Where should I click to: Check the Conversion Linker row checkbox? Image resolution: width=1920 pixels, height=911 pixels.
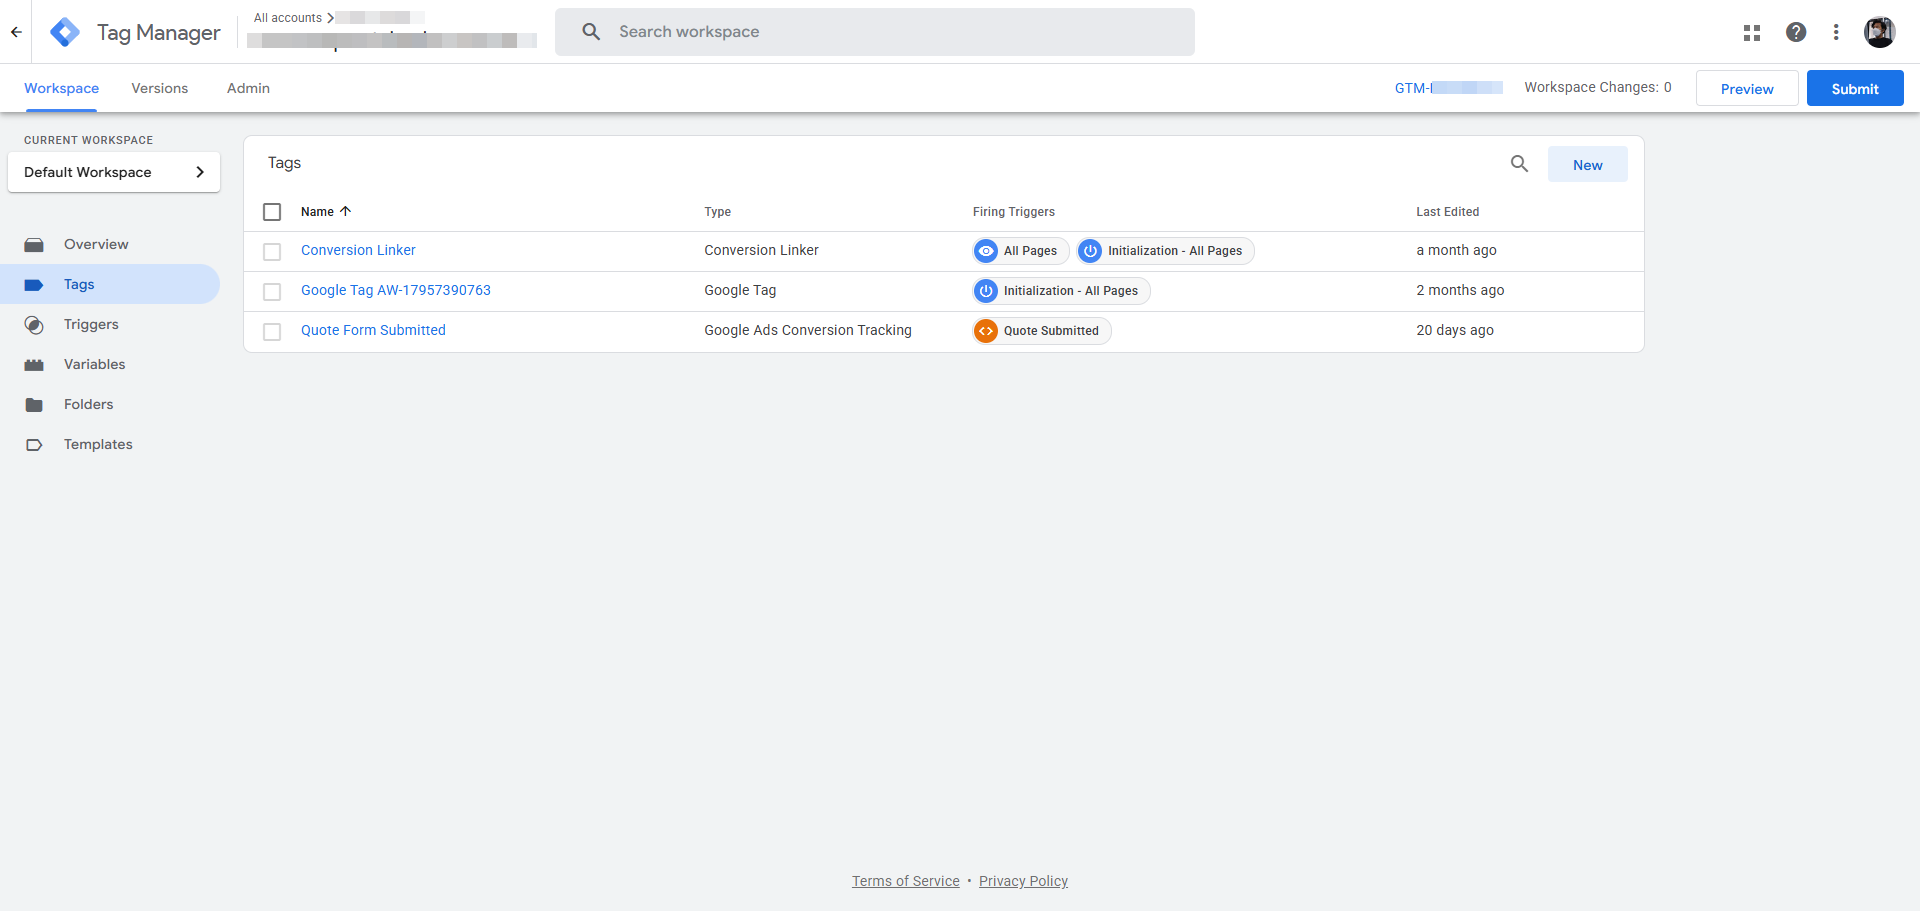tap(272, 252)
